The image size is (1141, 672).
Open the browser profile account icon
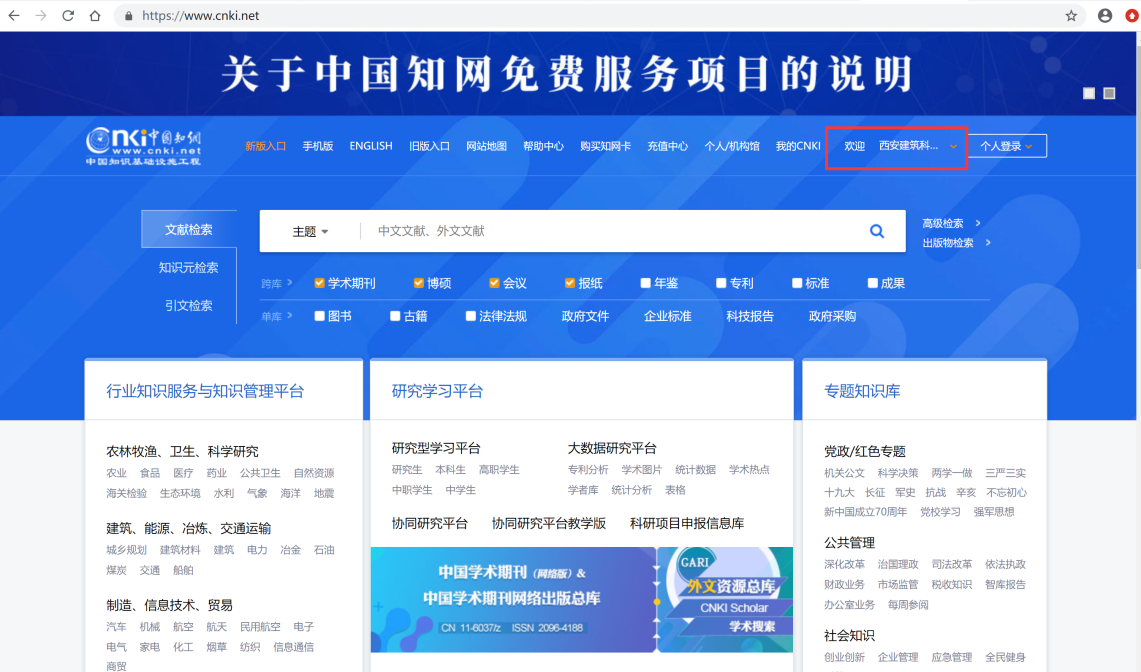coord(1105,16)
